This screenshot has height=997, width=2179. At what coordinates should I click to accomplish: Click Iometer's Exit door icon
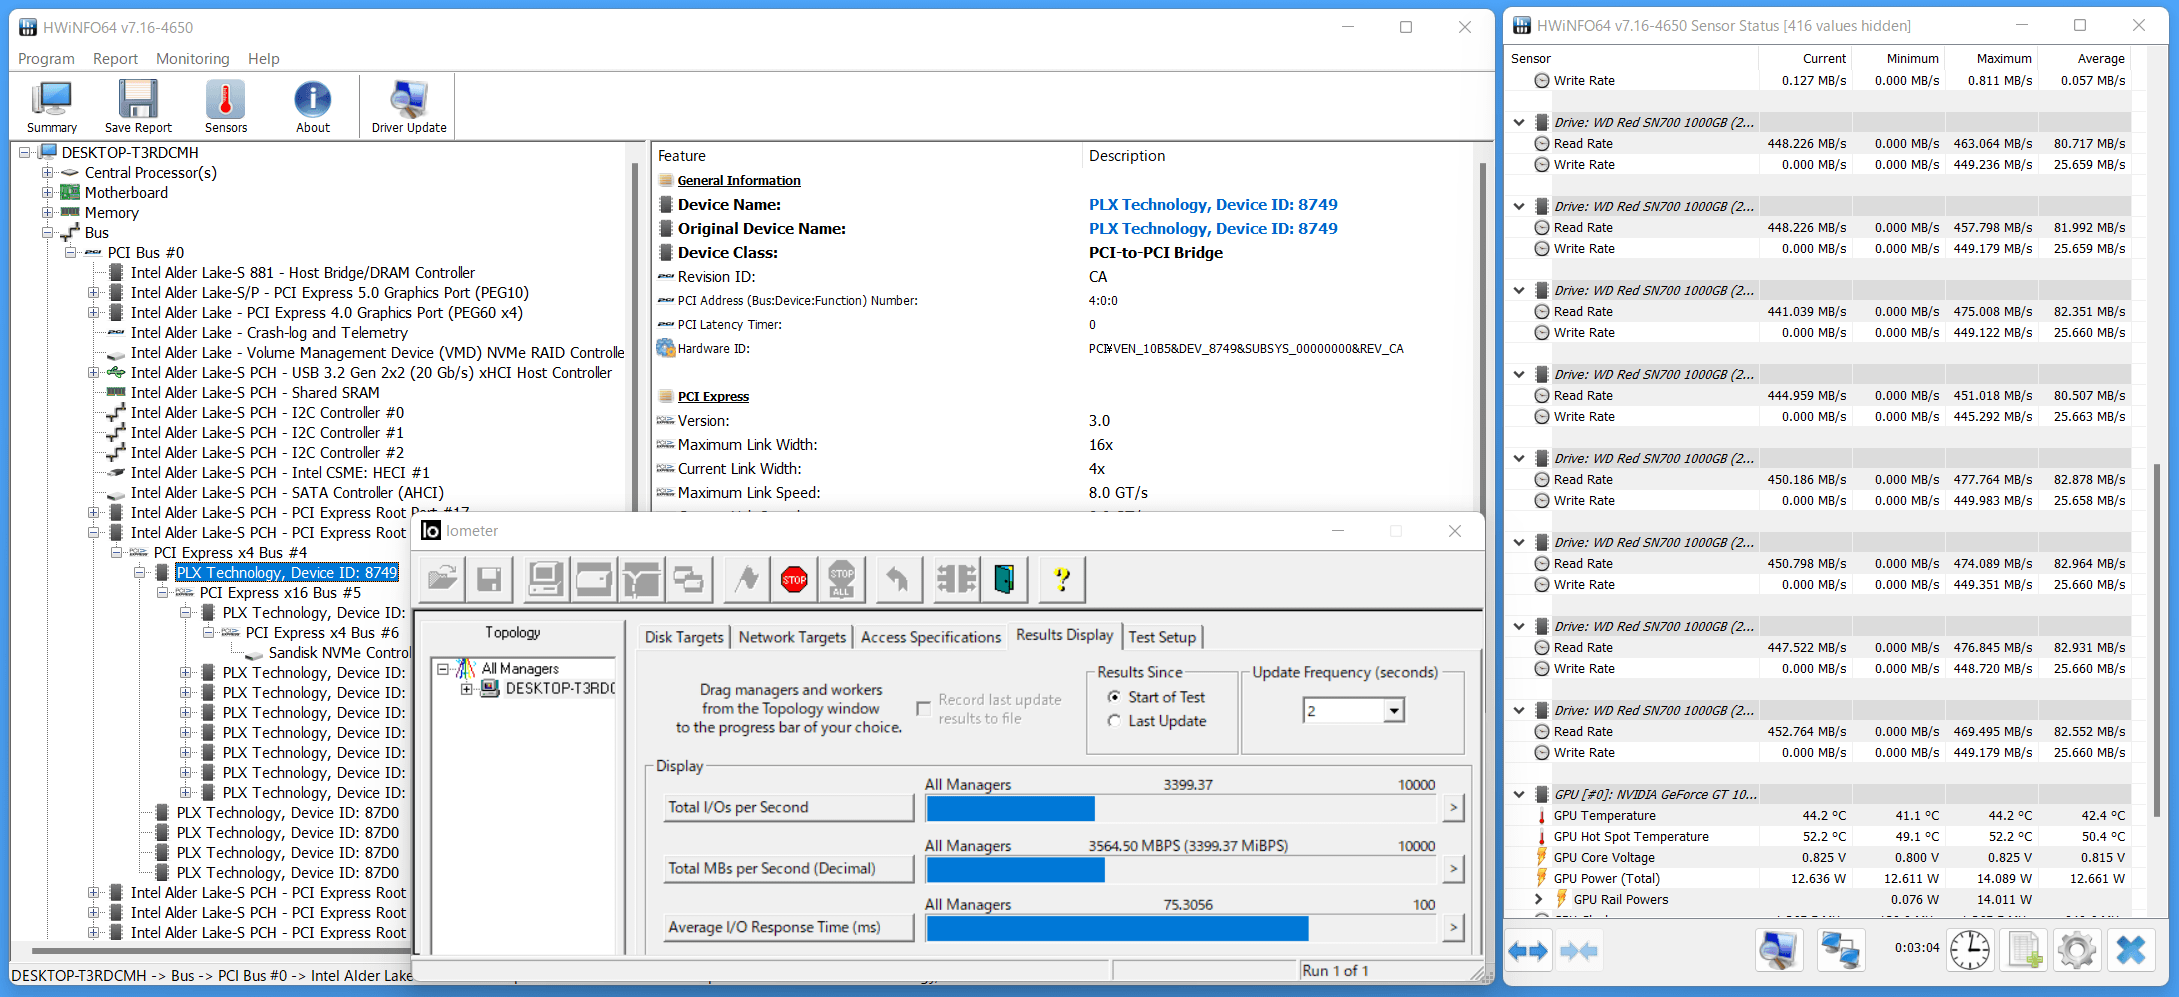pos(1004,579)
